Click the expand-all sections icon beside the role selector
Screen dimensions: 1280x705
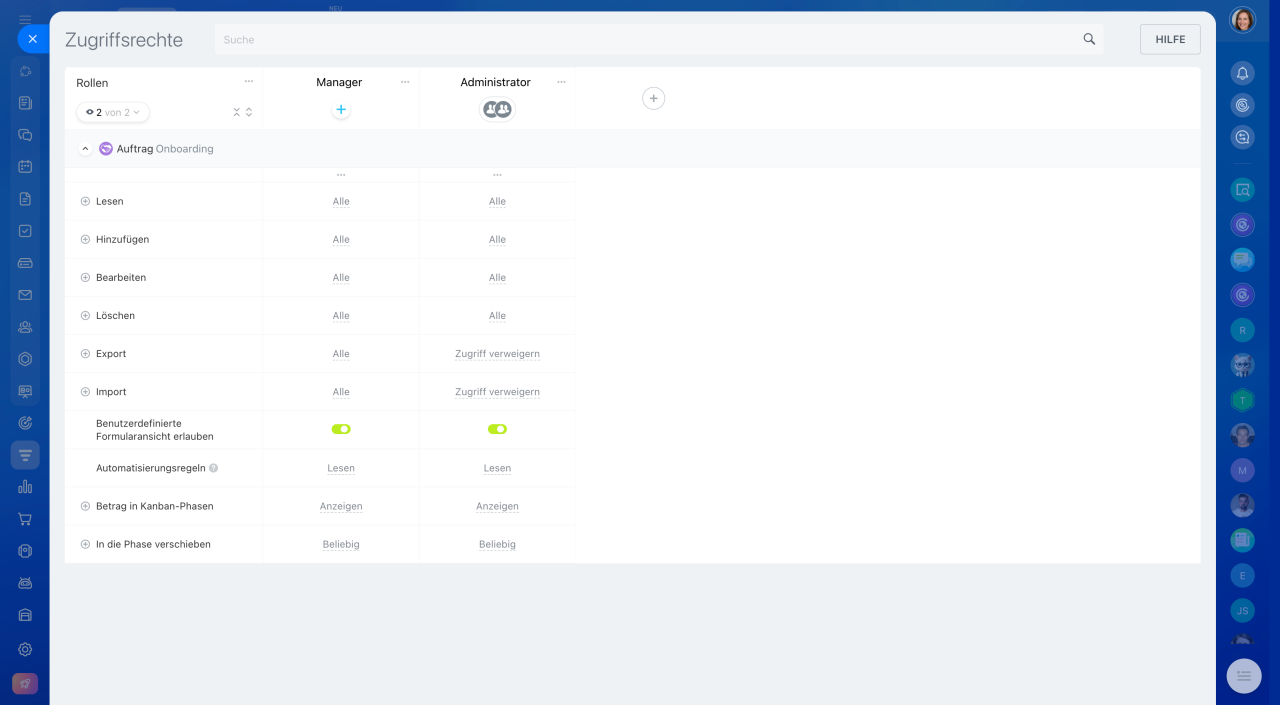pos(249,112)
